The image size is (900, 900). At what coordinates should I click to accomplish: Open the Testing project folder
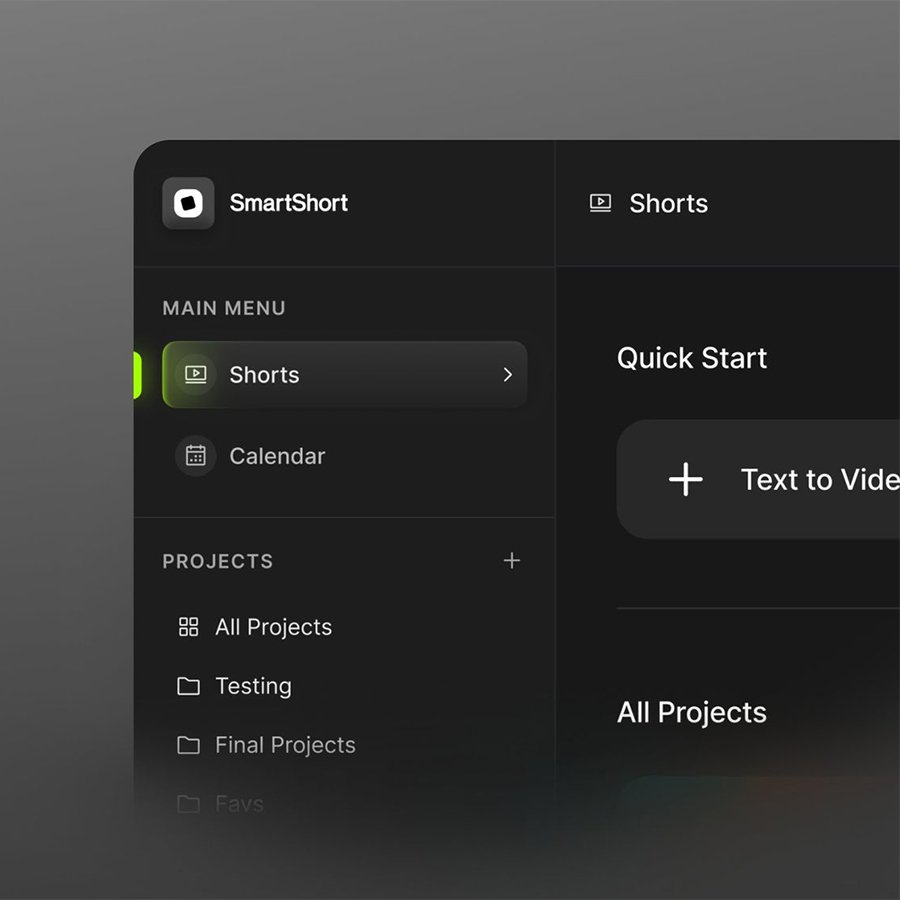coord(253,686)
